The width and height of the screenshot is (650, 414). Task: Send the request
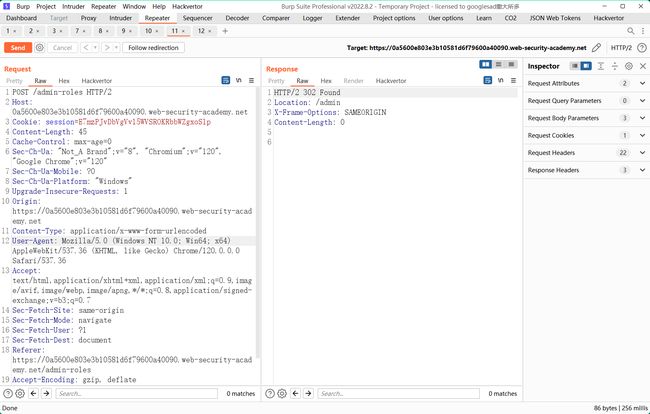click(x=18, y=48)
